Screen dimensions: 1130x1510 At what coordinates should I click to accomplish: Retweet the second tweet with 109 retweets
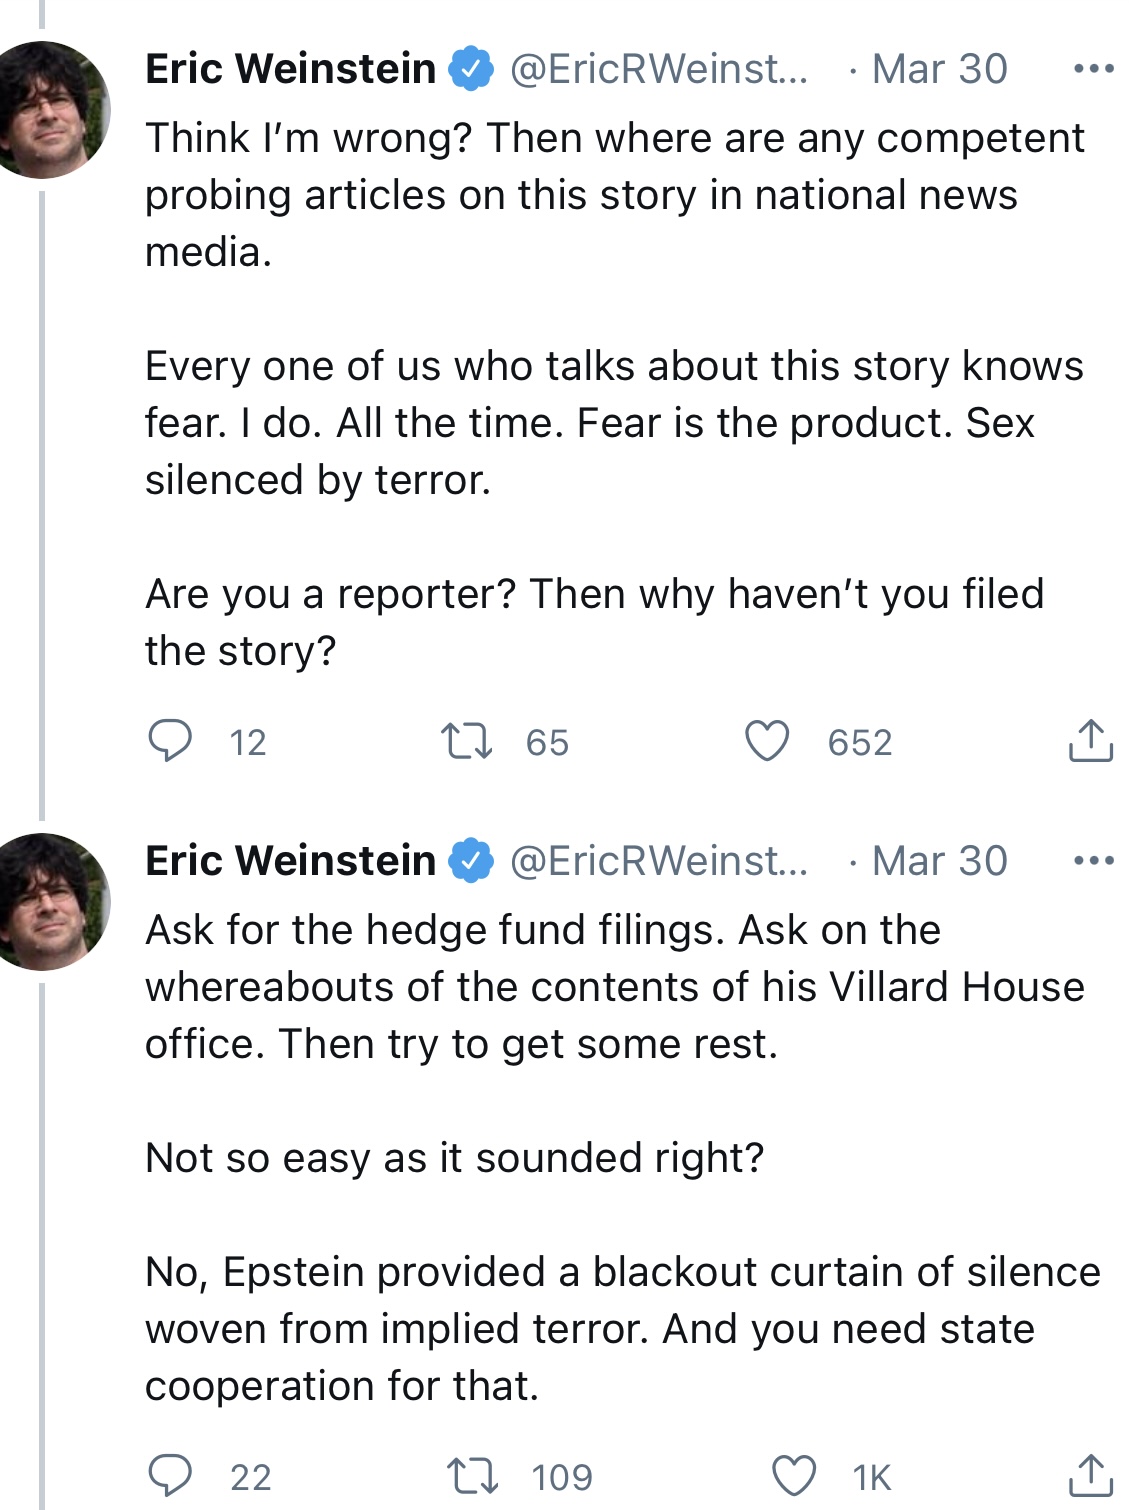(471, 1476)
